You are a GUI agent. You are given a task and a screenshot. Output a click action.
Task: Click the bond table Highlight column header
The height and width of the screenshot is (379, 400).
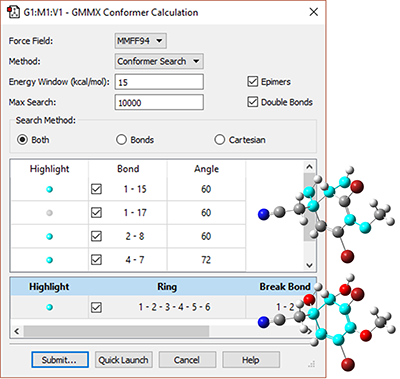(49, 169)
